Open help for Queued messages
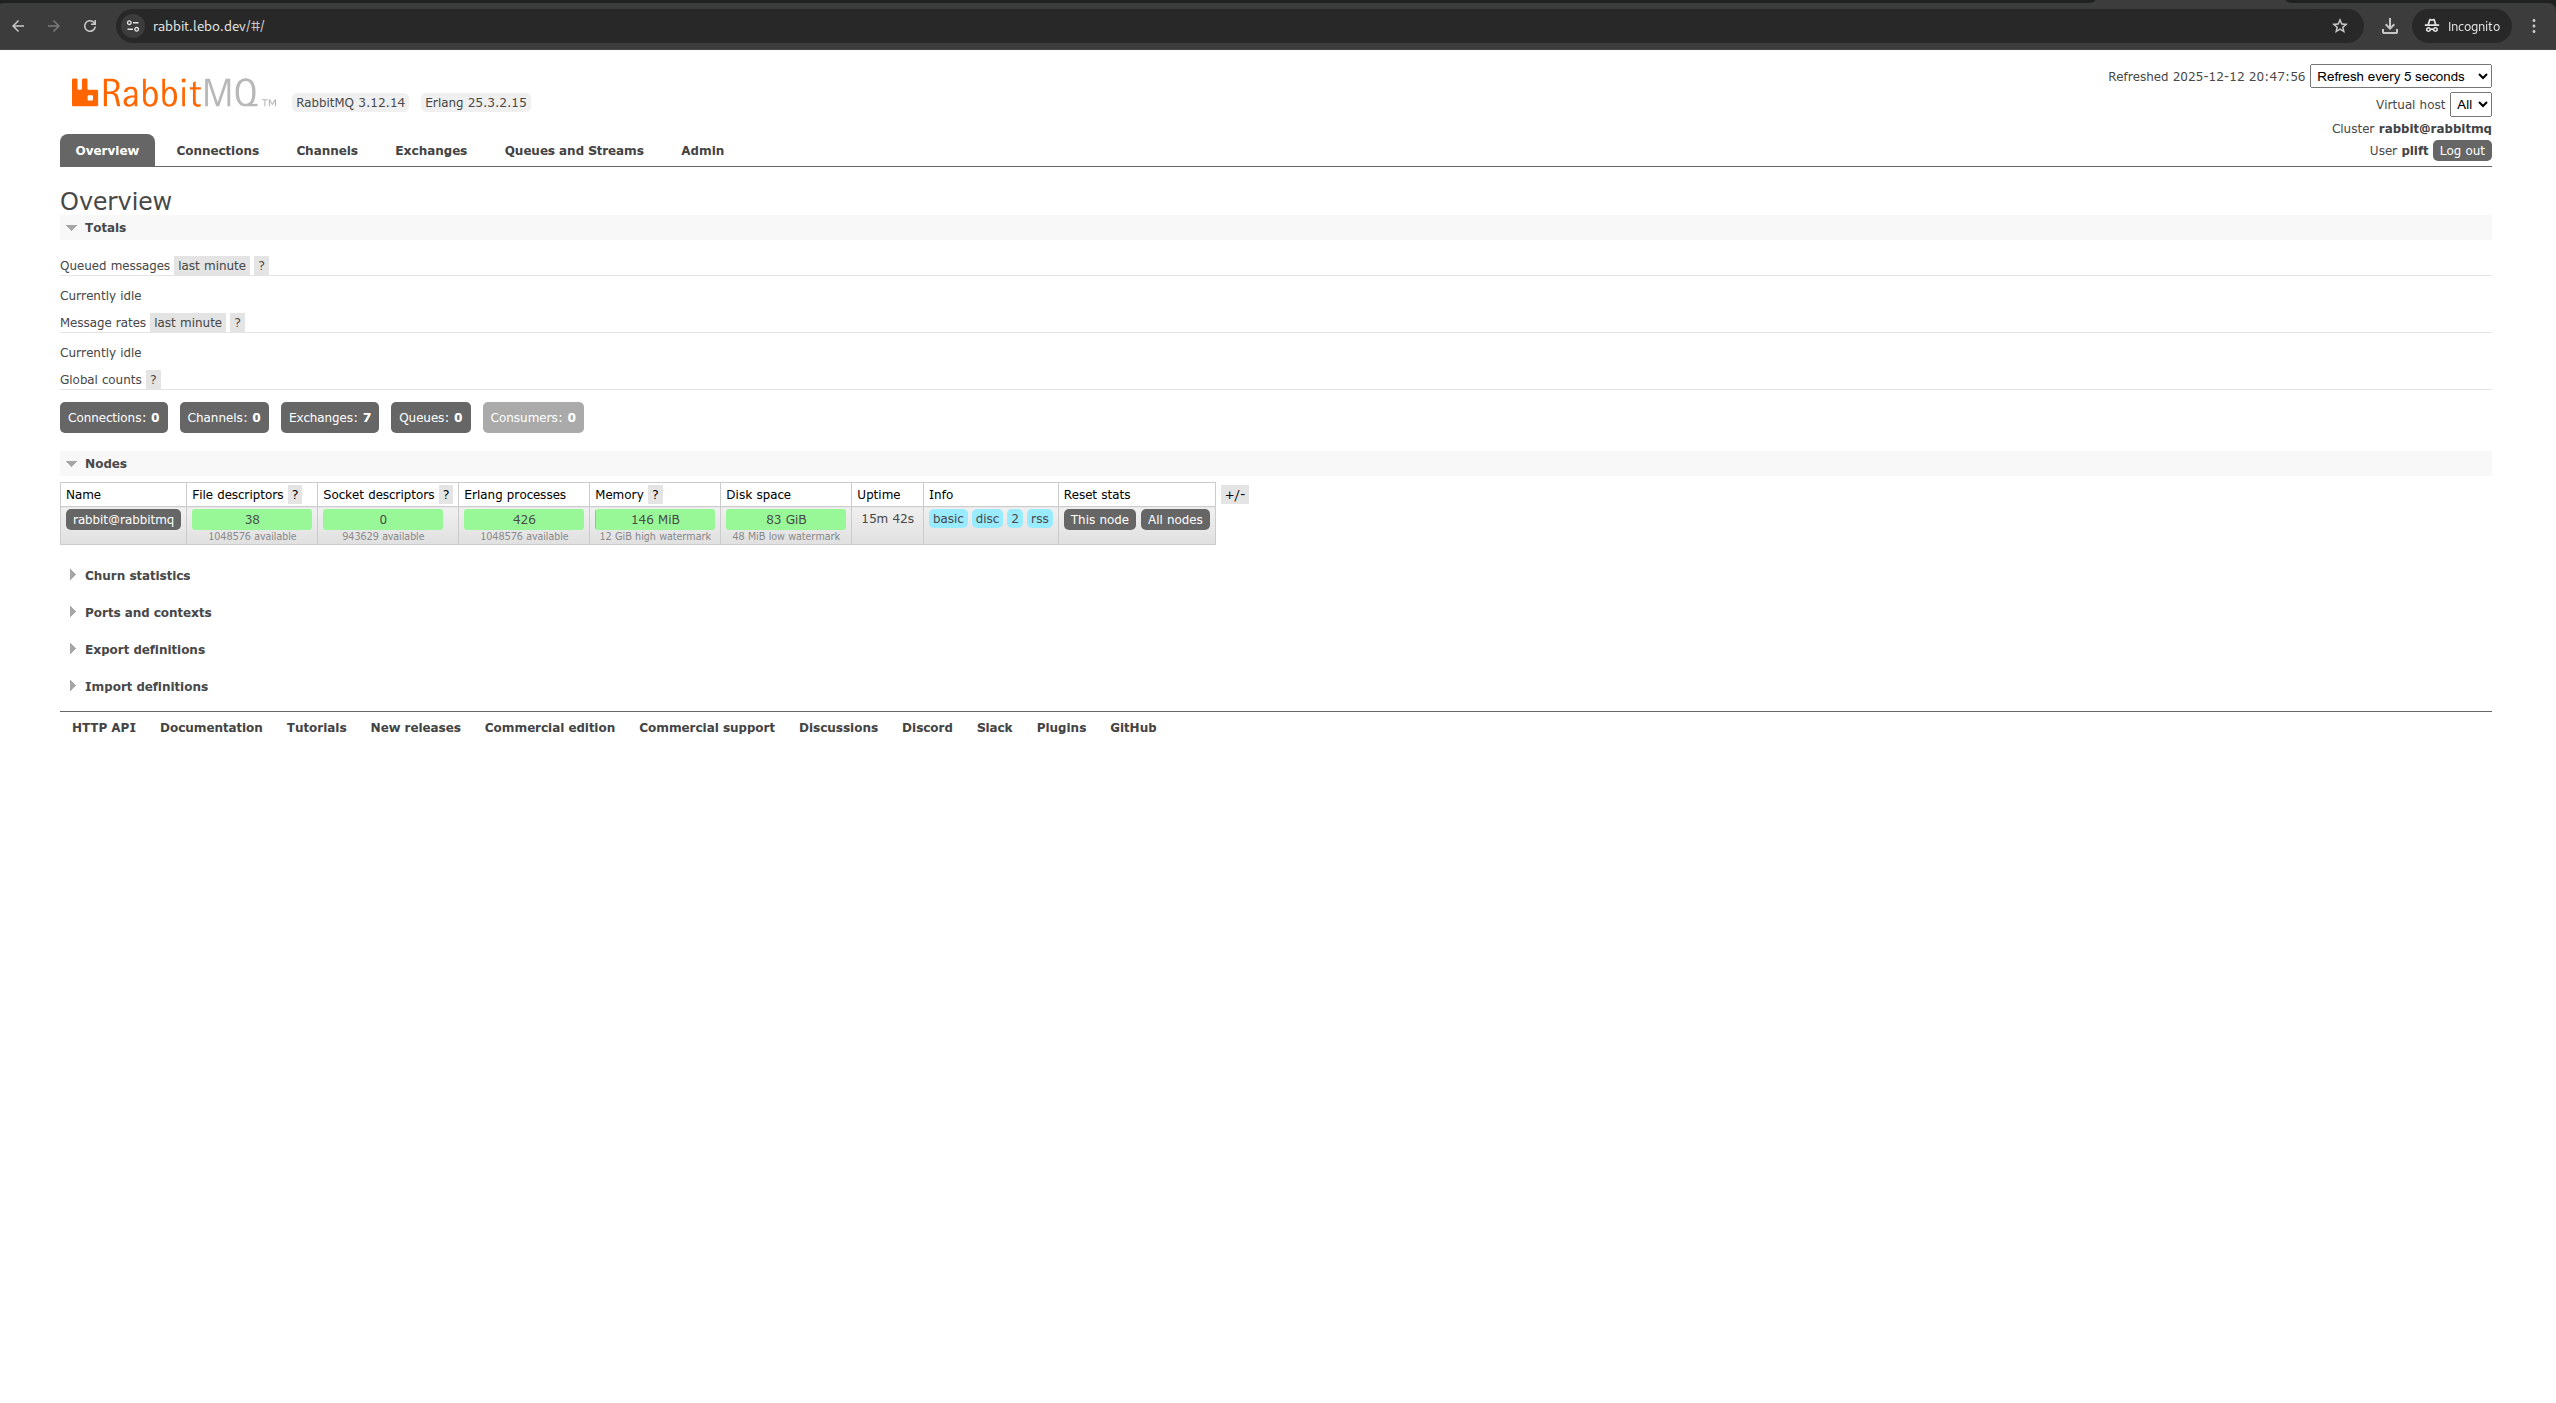The image size is (2556, 1403). [x=261, y=265]
